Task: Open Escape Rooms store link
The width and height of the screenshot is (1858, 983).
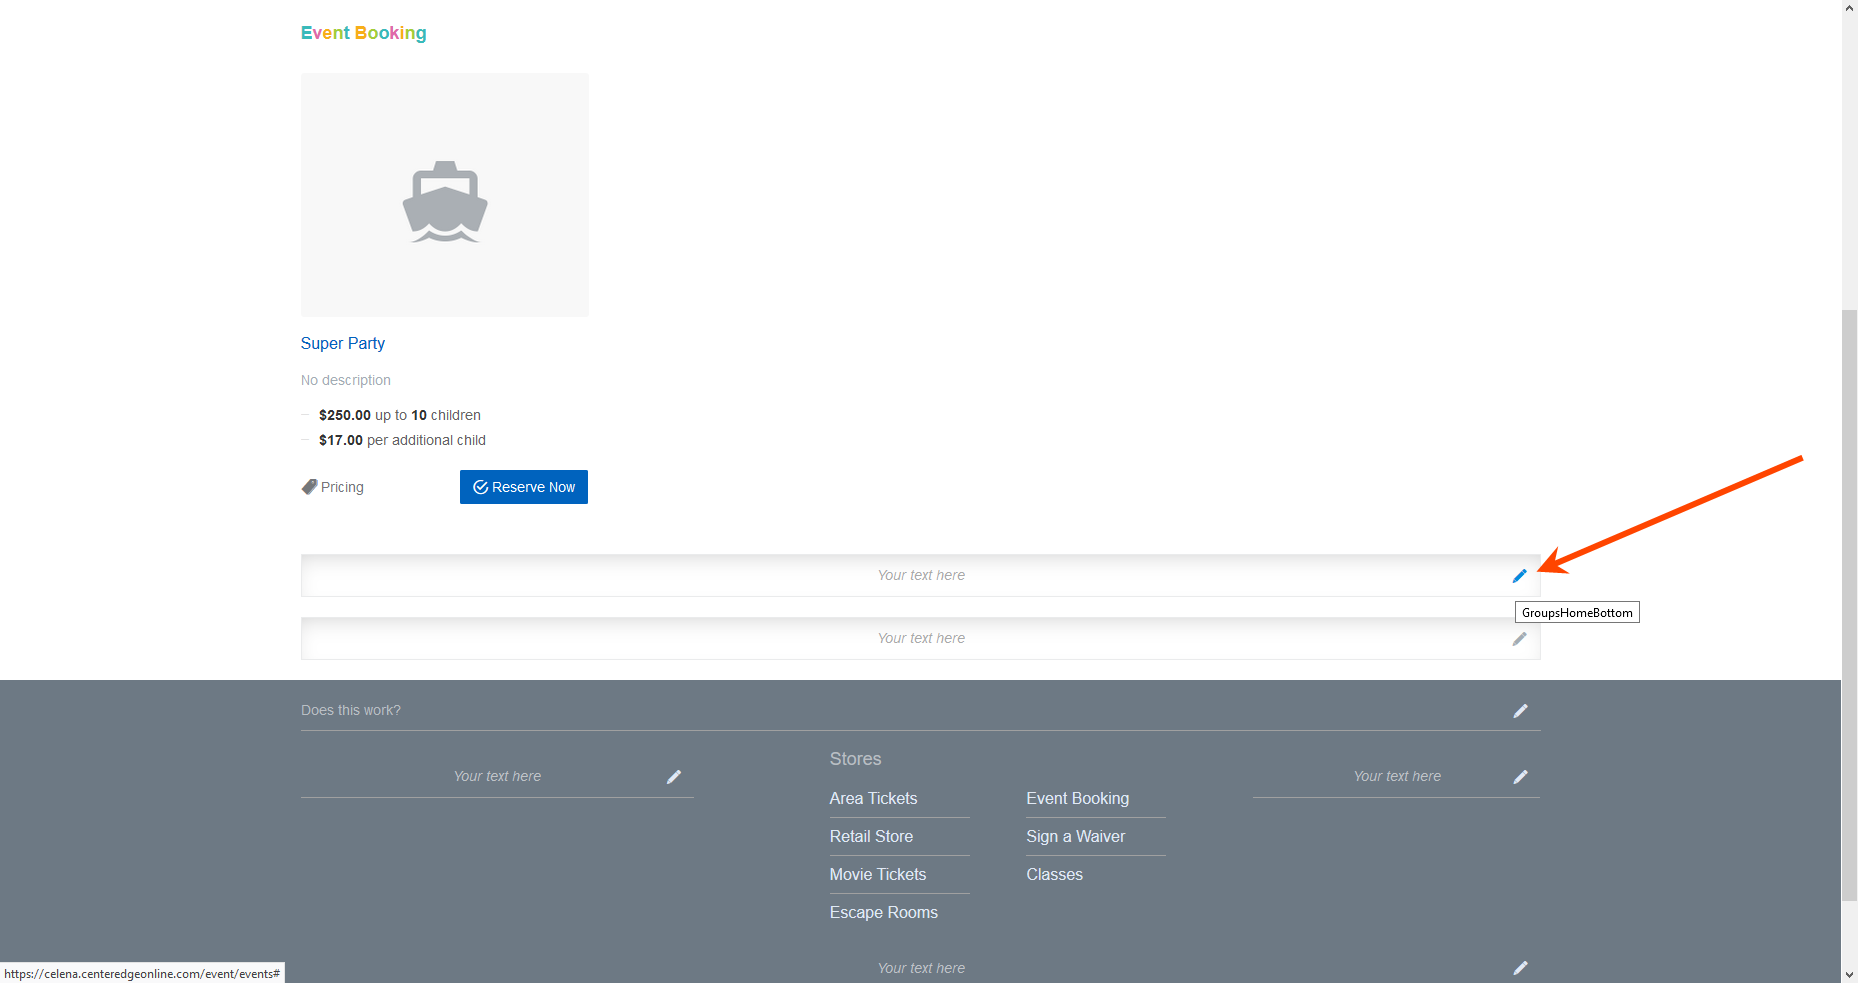Action: click(884, 912)
